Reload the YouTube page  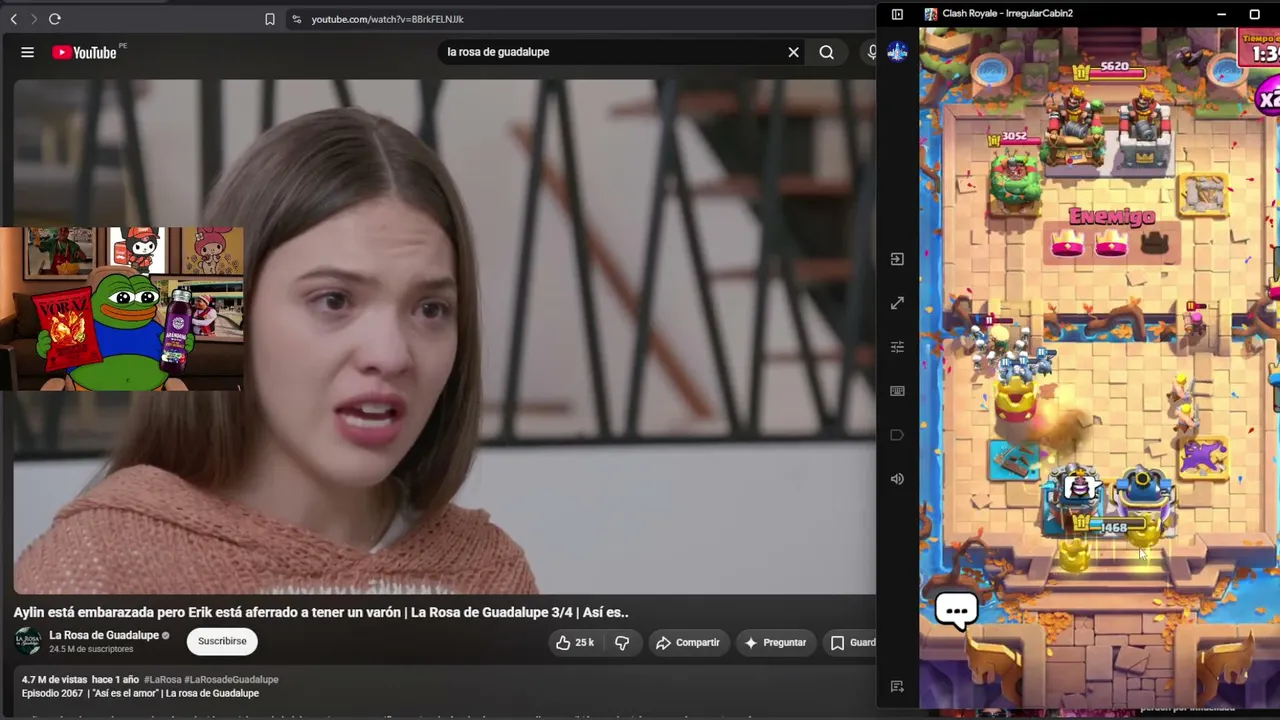click(x=55, y=19)
